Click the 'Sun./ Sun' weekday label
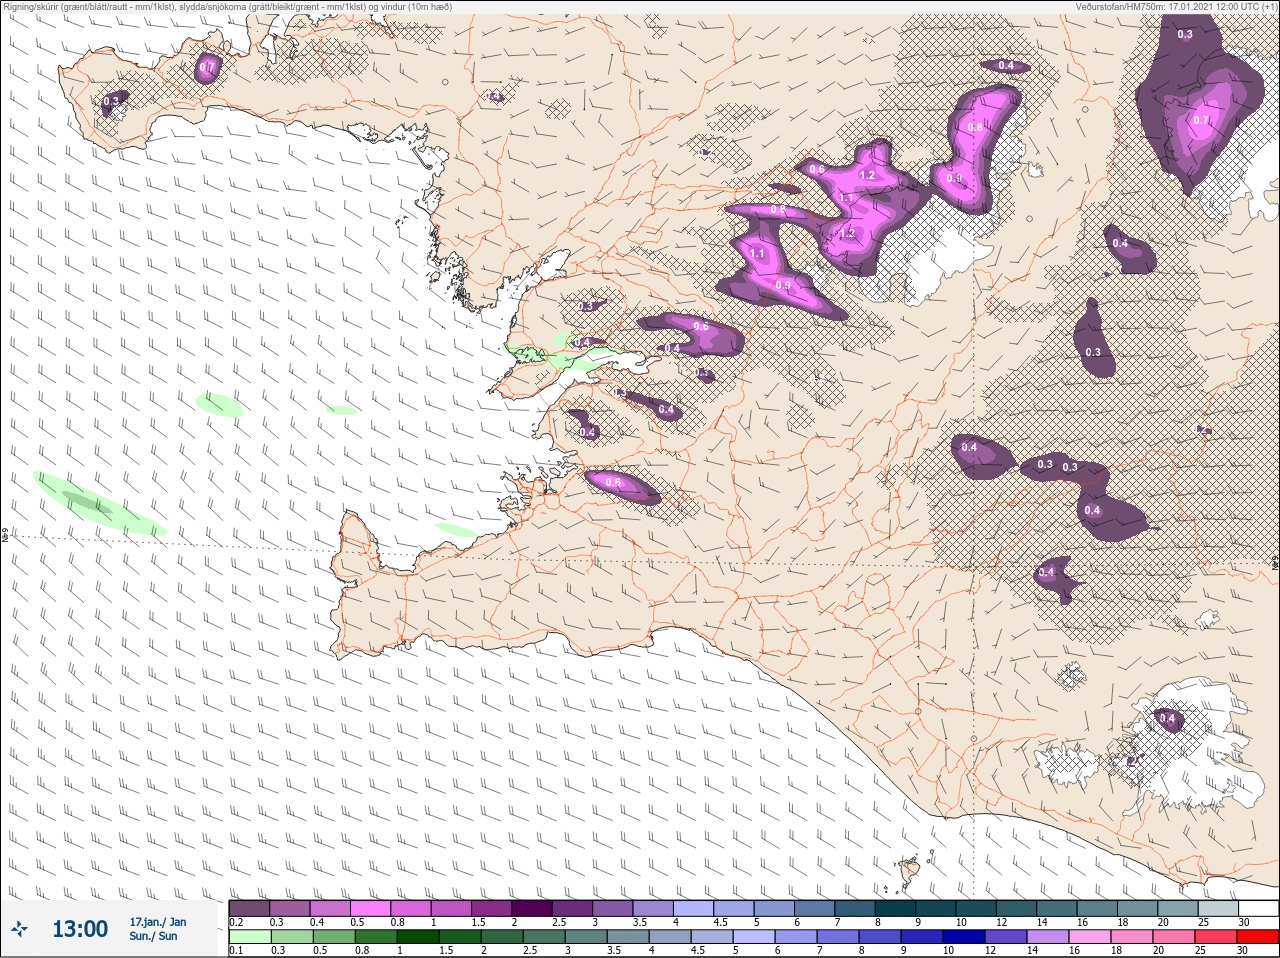This screenshot has width=1280, height=958. 153,936
